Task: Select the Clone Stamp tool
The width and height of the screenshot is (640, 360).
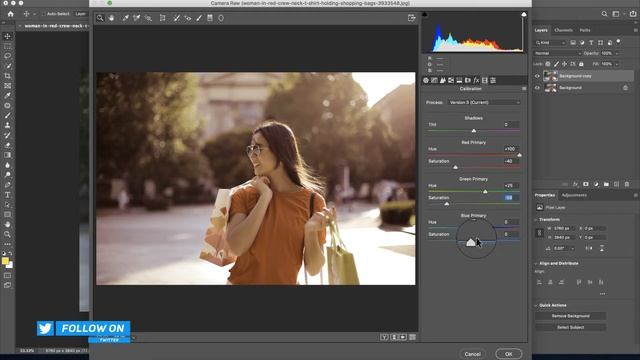Action: 7,125
